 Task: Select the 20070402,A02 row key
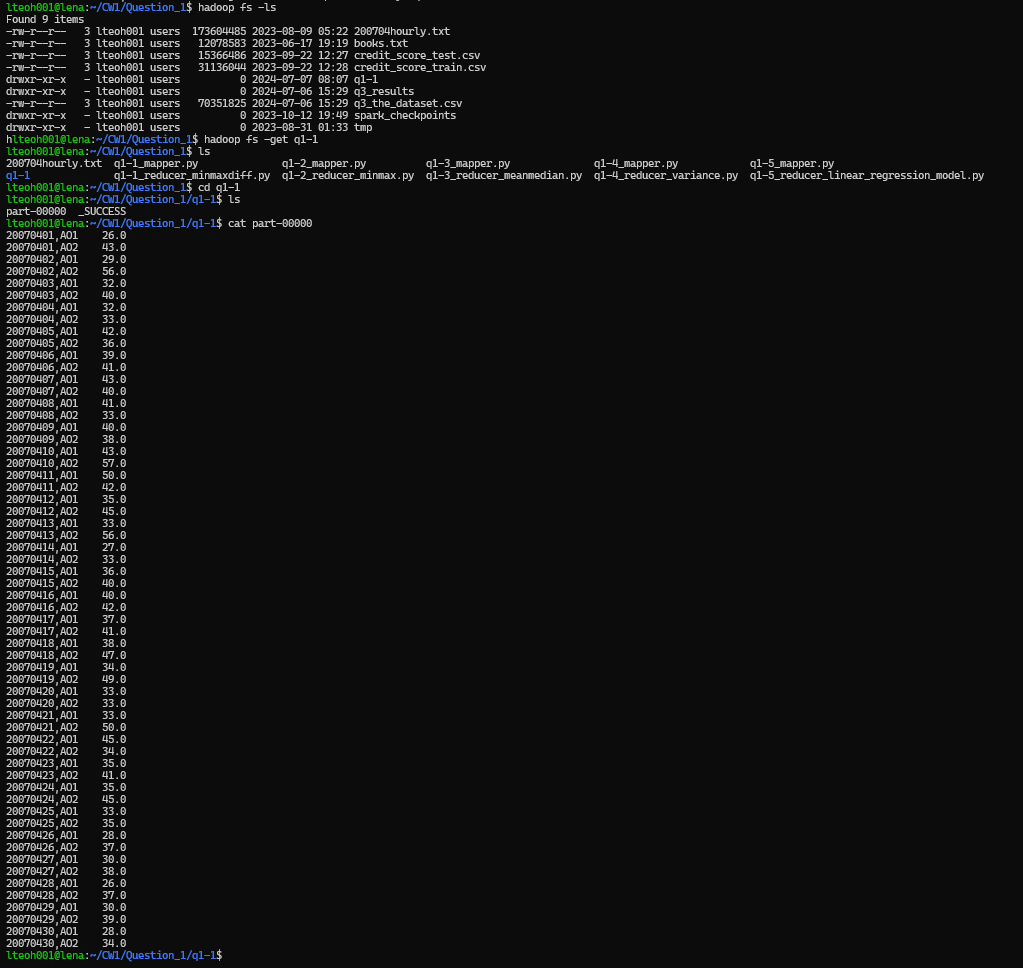pos(42,271)
